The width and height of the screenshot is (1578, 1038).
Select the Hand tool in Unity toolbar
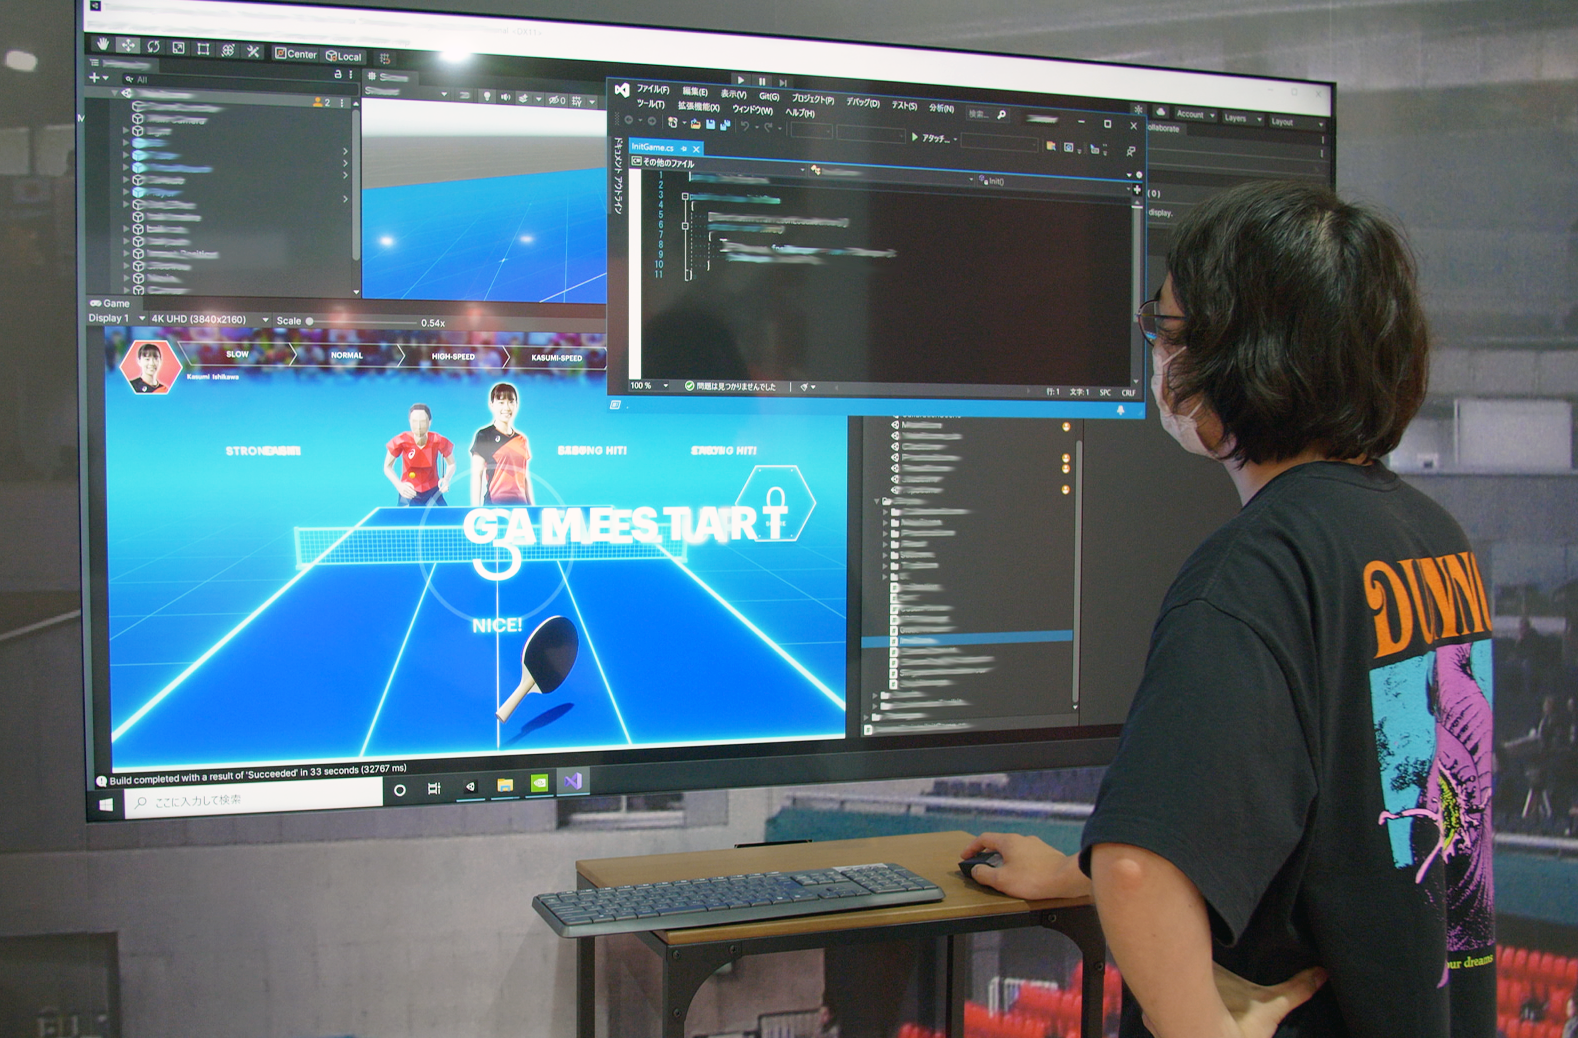(103, 44)
